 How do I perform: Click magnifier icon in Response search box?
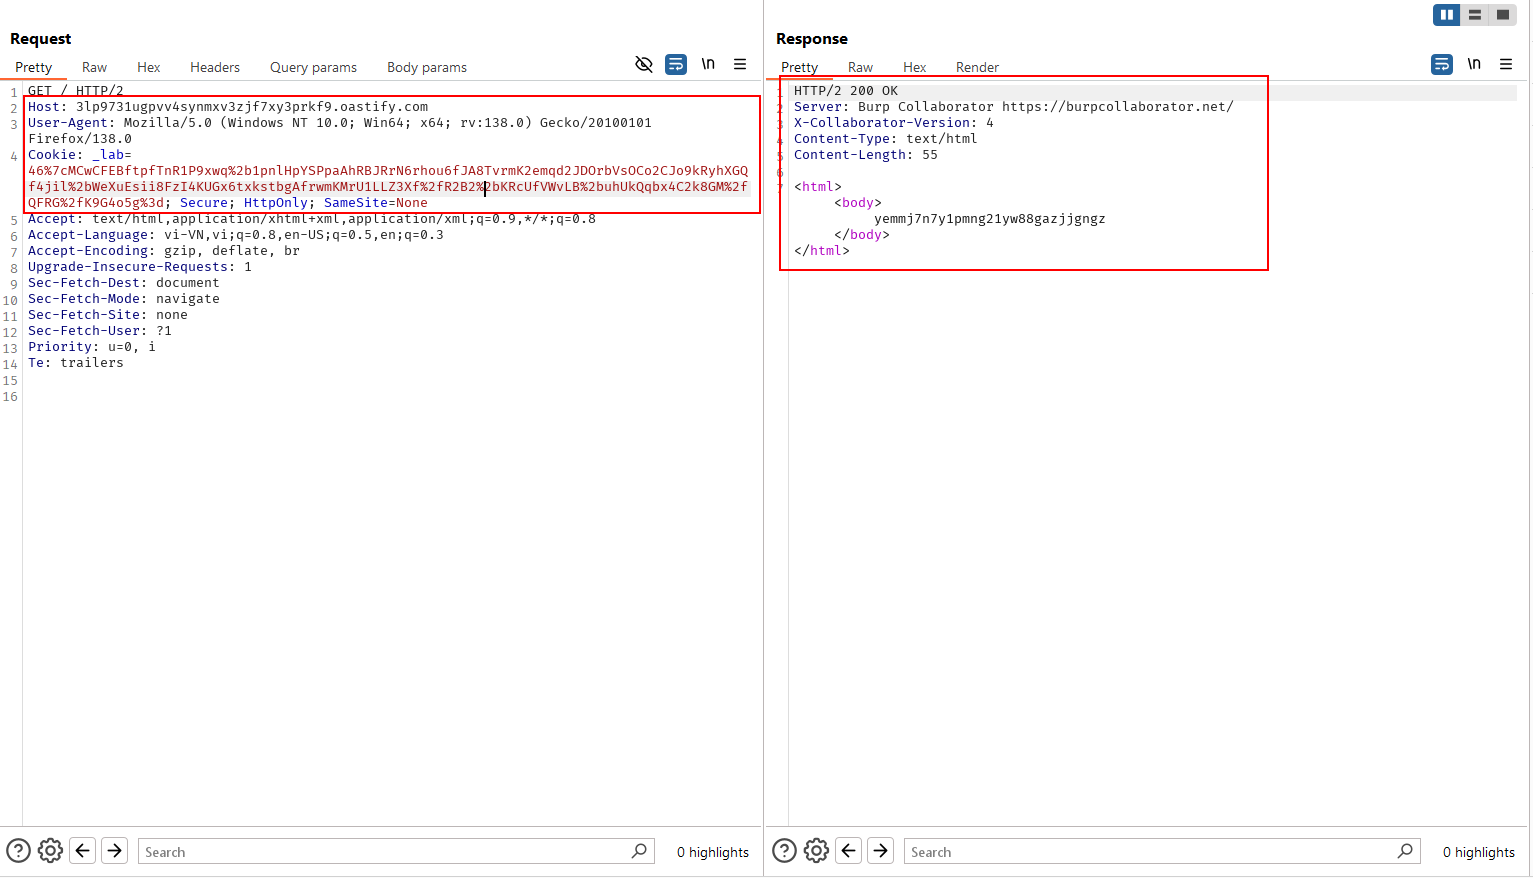tap(1406, 851)
